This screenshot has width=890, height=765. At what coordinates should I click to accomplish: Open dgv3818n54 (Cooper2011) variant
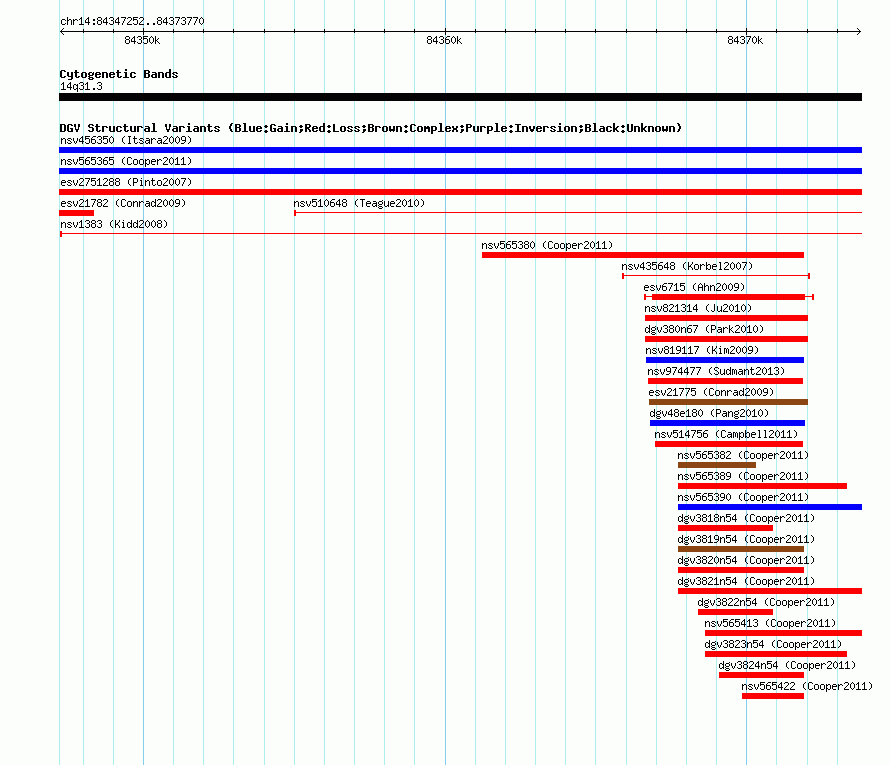[x=725, y=528]
